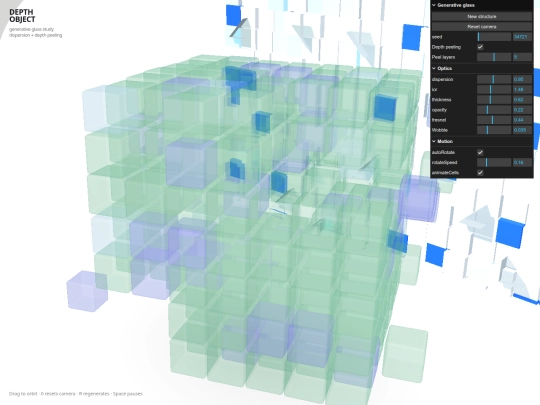Screen dimensions: 540x405
Task: Click the 'Depth peeling' label
Action: (446, 47)
